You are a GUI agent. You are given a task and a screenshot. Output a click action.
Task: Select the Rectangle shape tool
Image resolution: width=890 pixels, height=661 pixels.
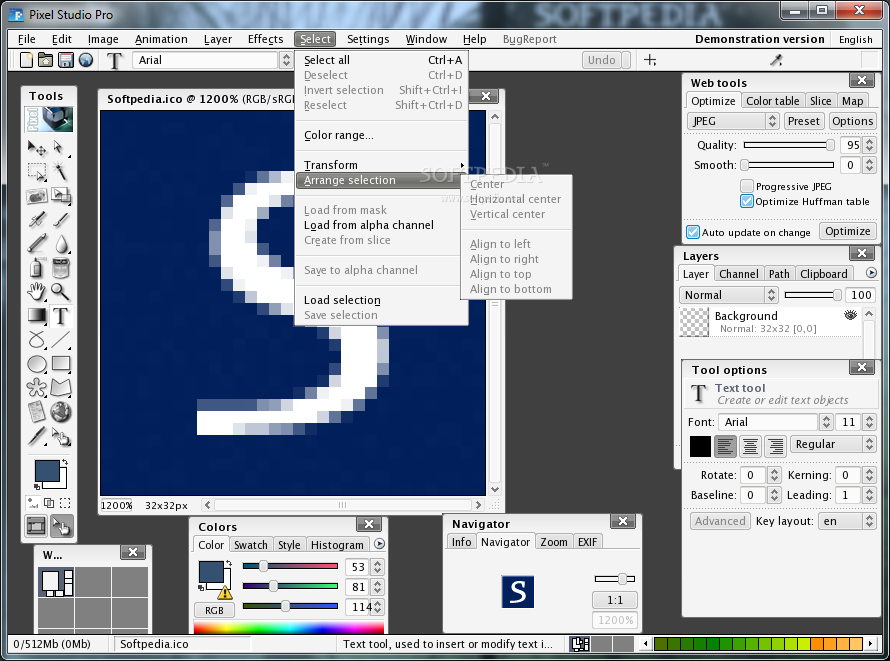click(x=60, y=364)
